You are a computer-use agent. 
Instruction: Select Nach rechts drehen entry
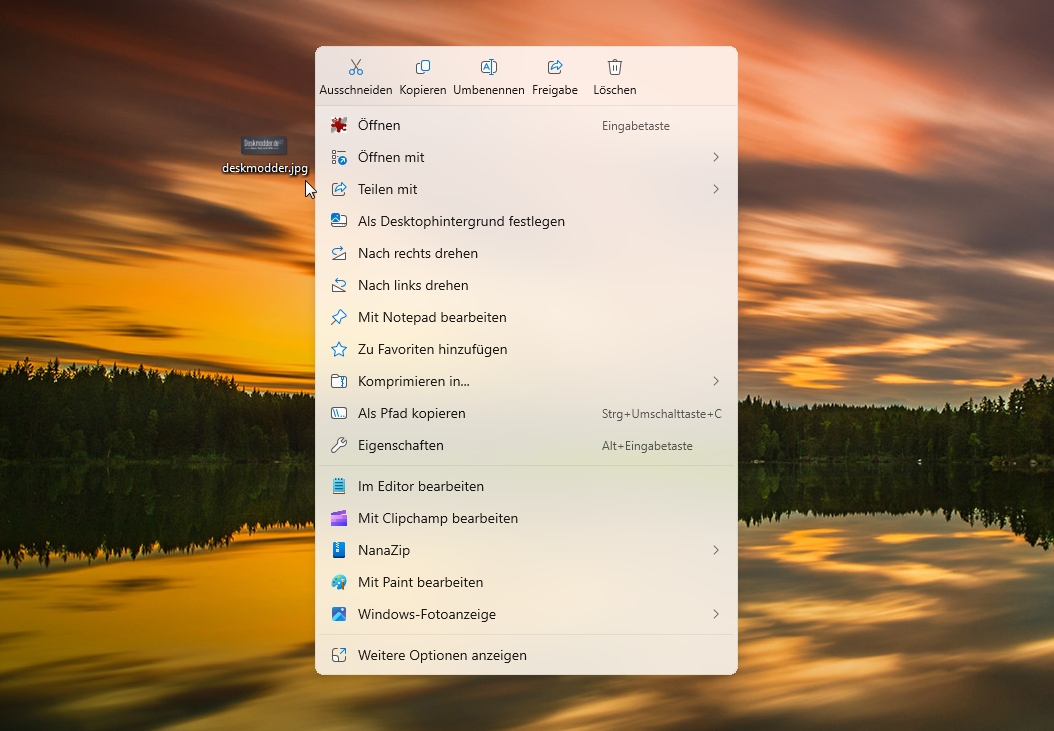(526, 254)
